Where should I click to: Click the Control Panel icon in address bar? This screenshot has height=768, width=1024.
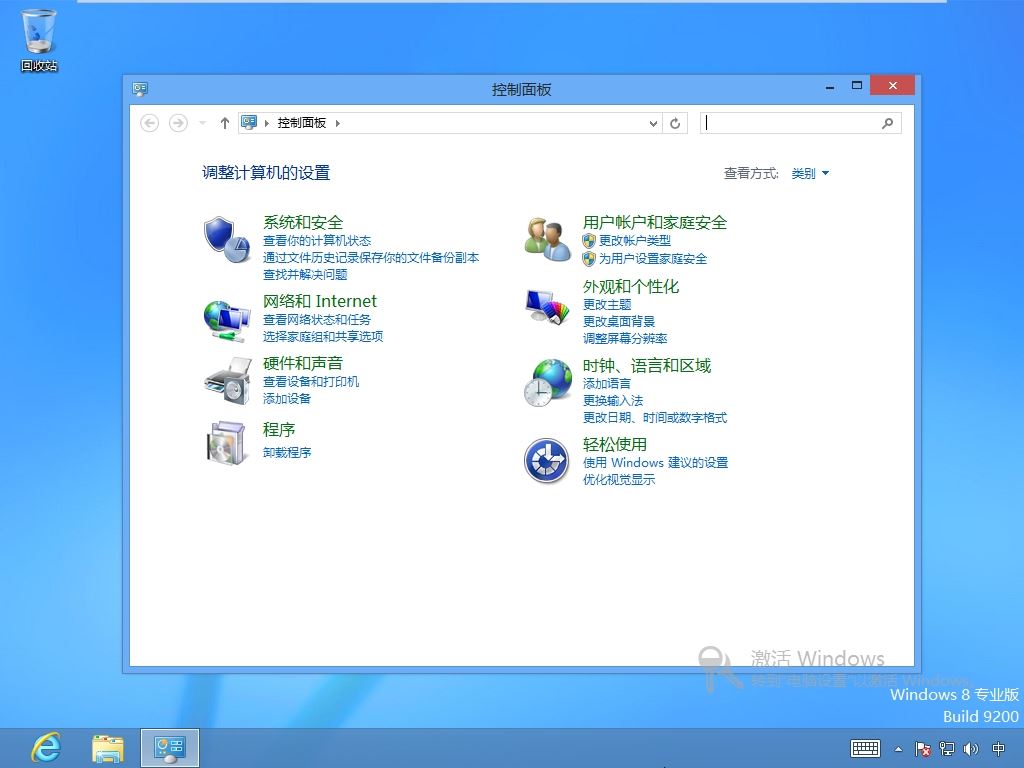tap(249, 122)
